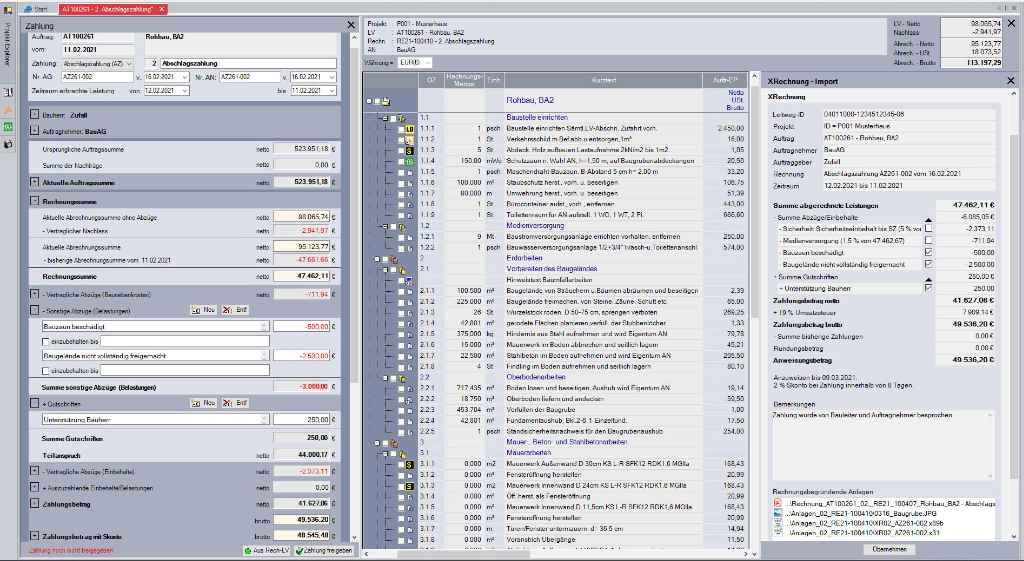
Task: Click the Zahlung freigeben button
Action: tap(324, 551)
